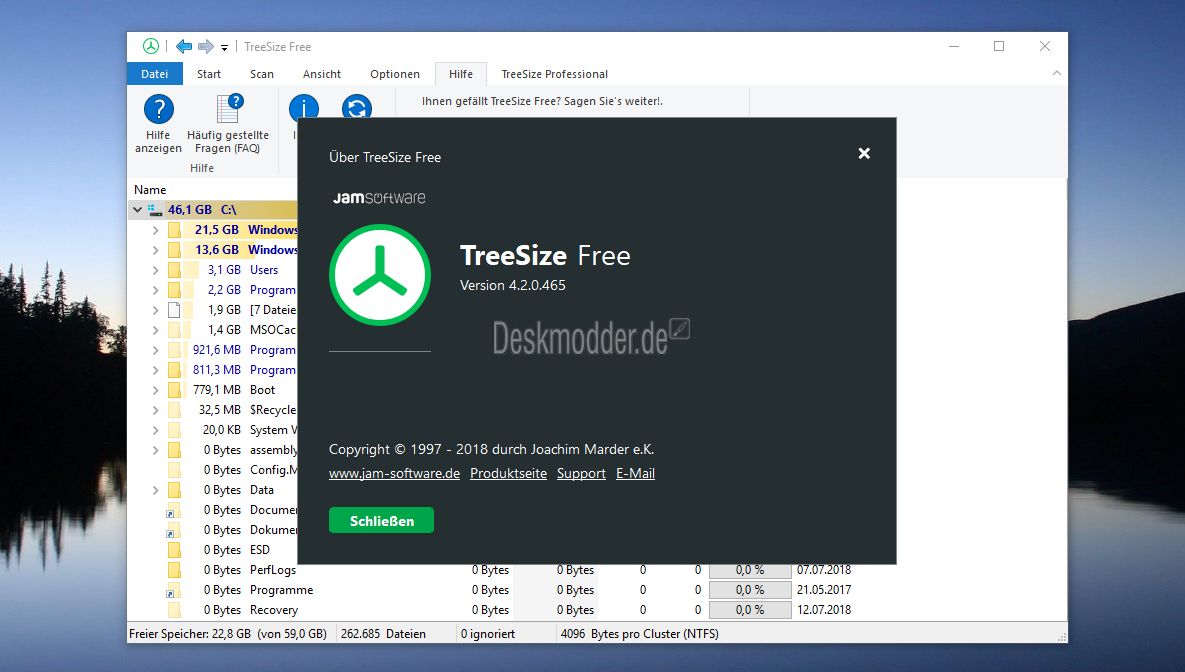Expand the 13,6 GB Windows folder
Image resolution: width=1185 pixels, height=672 pixels.
[156, 249]
